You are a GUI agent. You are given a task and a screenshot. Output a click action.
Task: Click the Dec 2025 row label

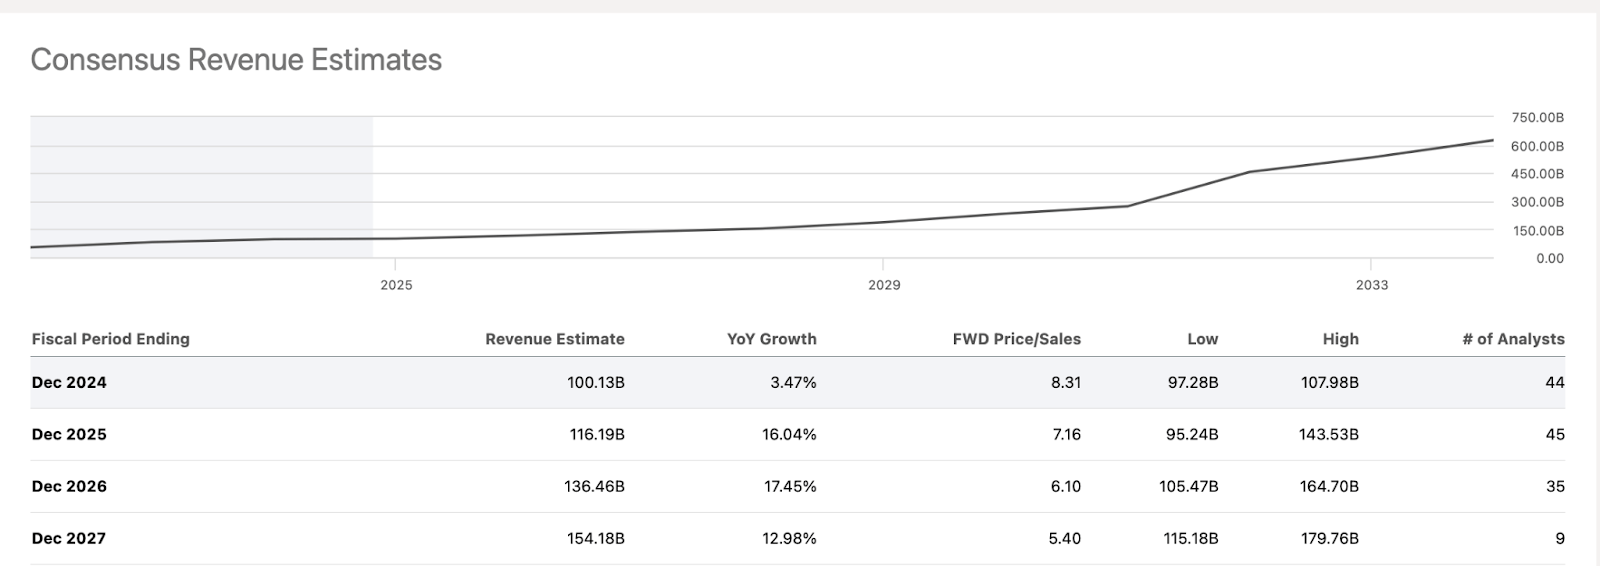tap(69, 434)
